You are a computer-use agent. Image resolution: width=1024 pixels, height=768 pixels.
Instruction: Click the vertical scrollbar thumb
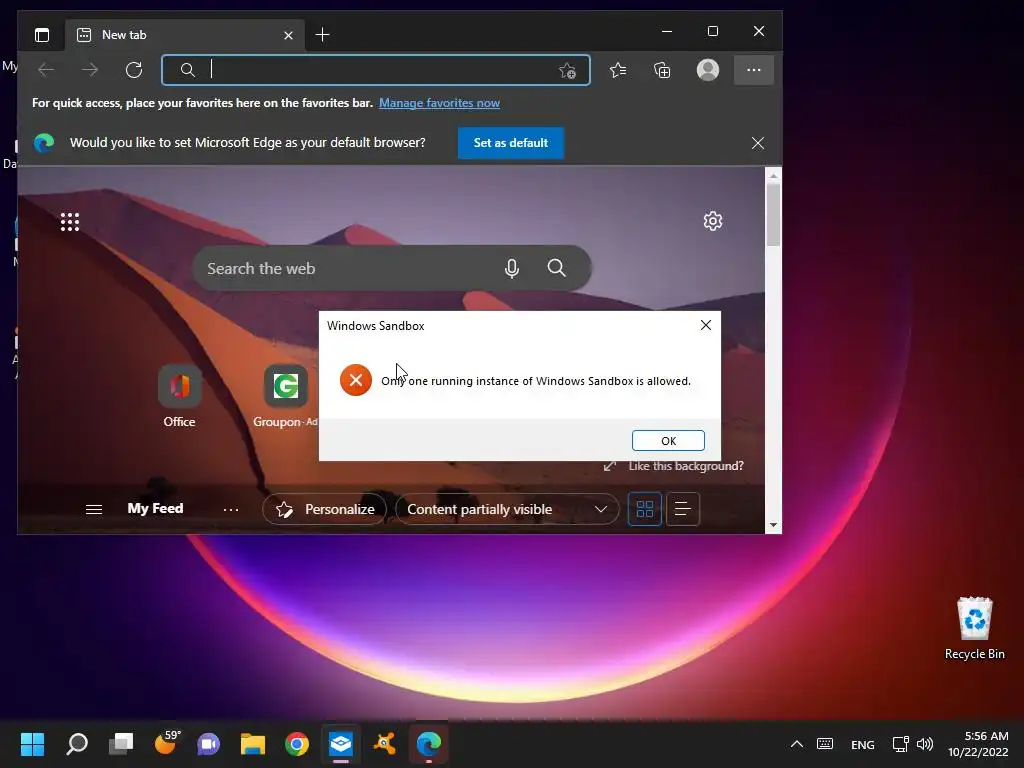[x=773, y=215]
